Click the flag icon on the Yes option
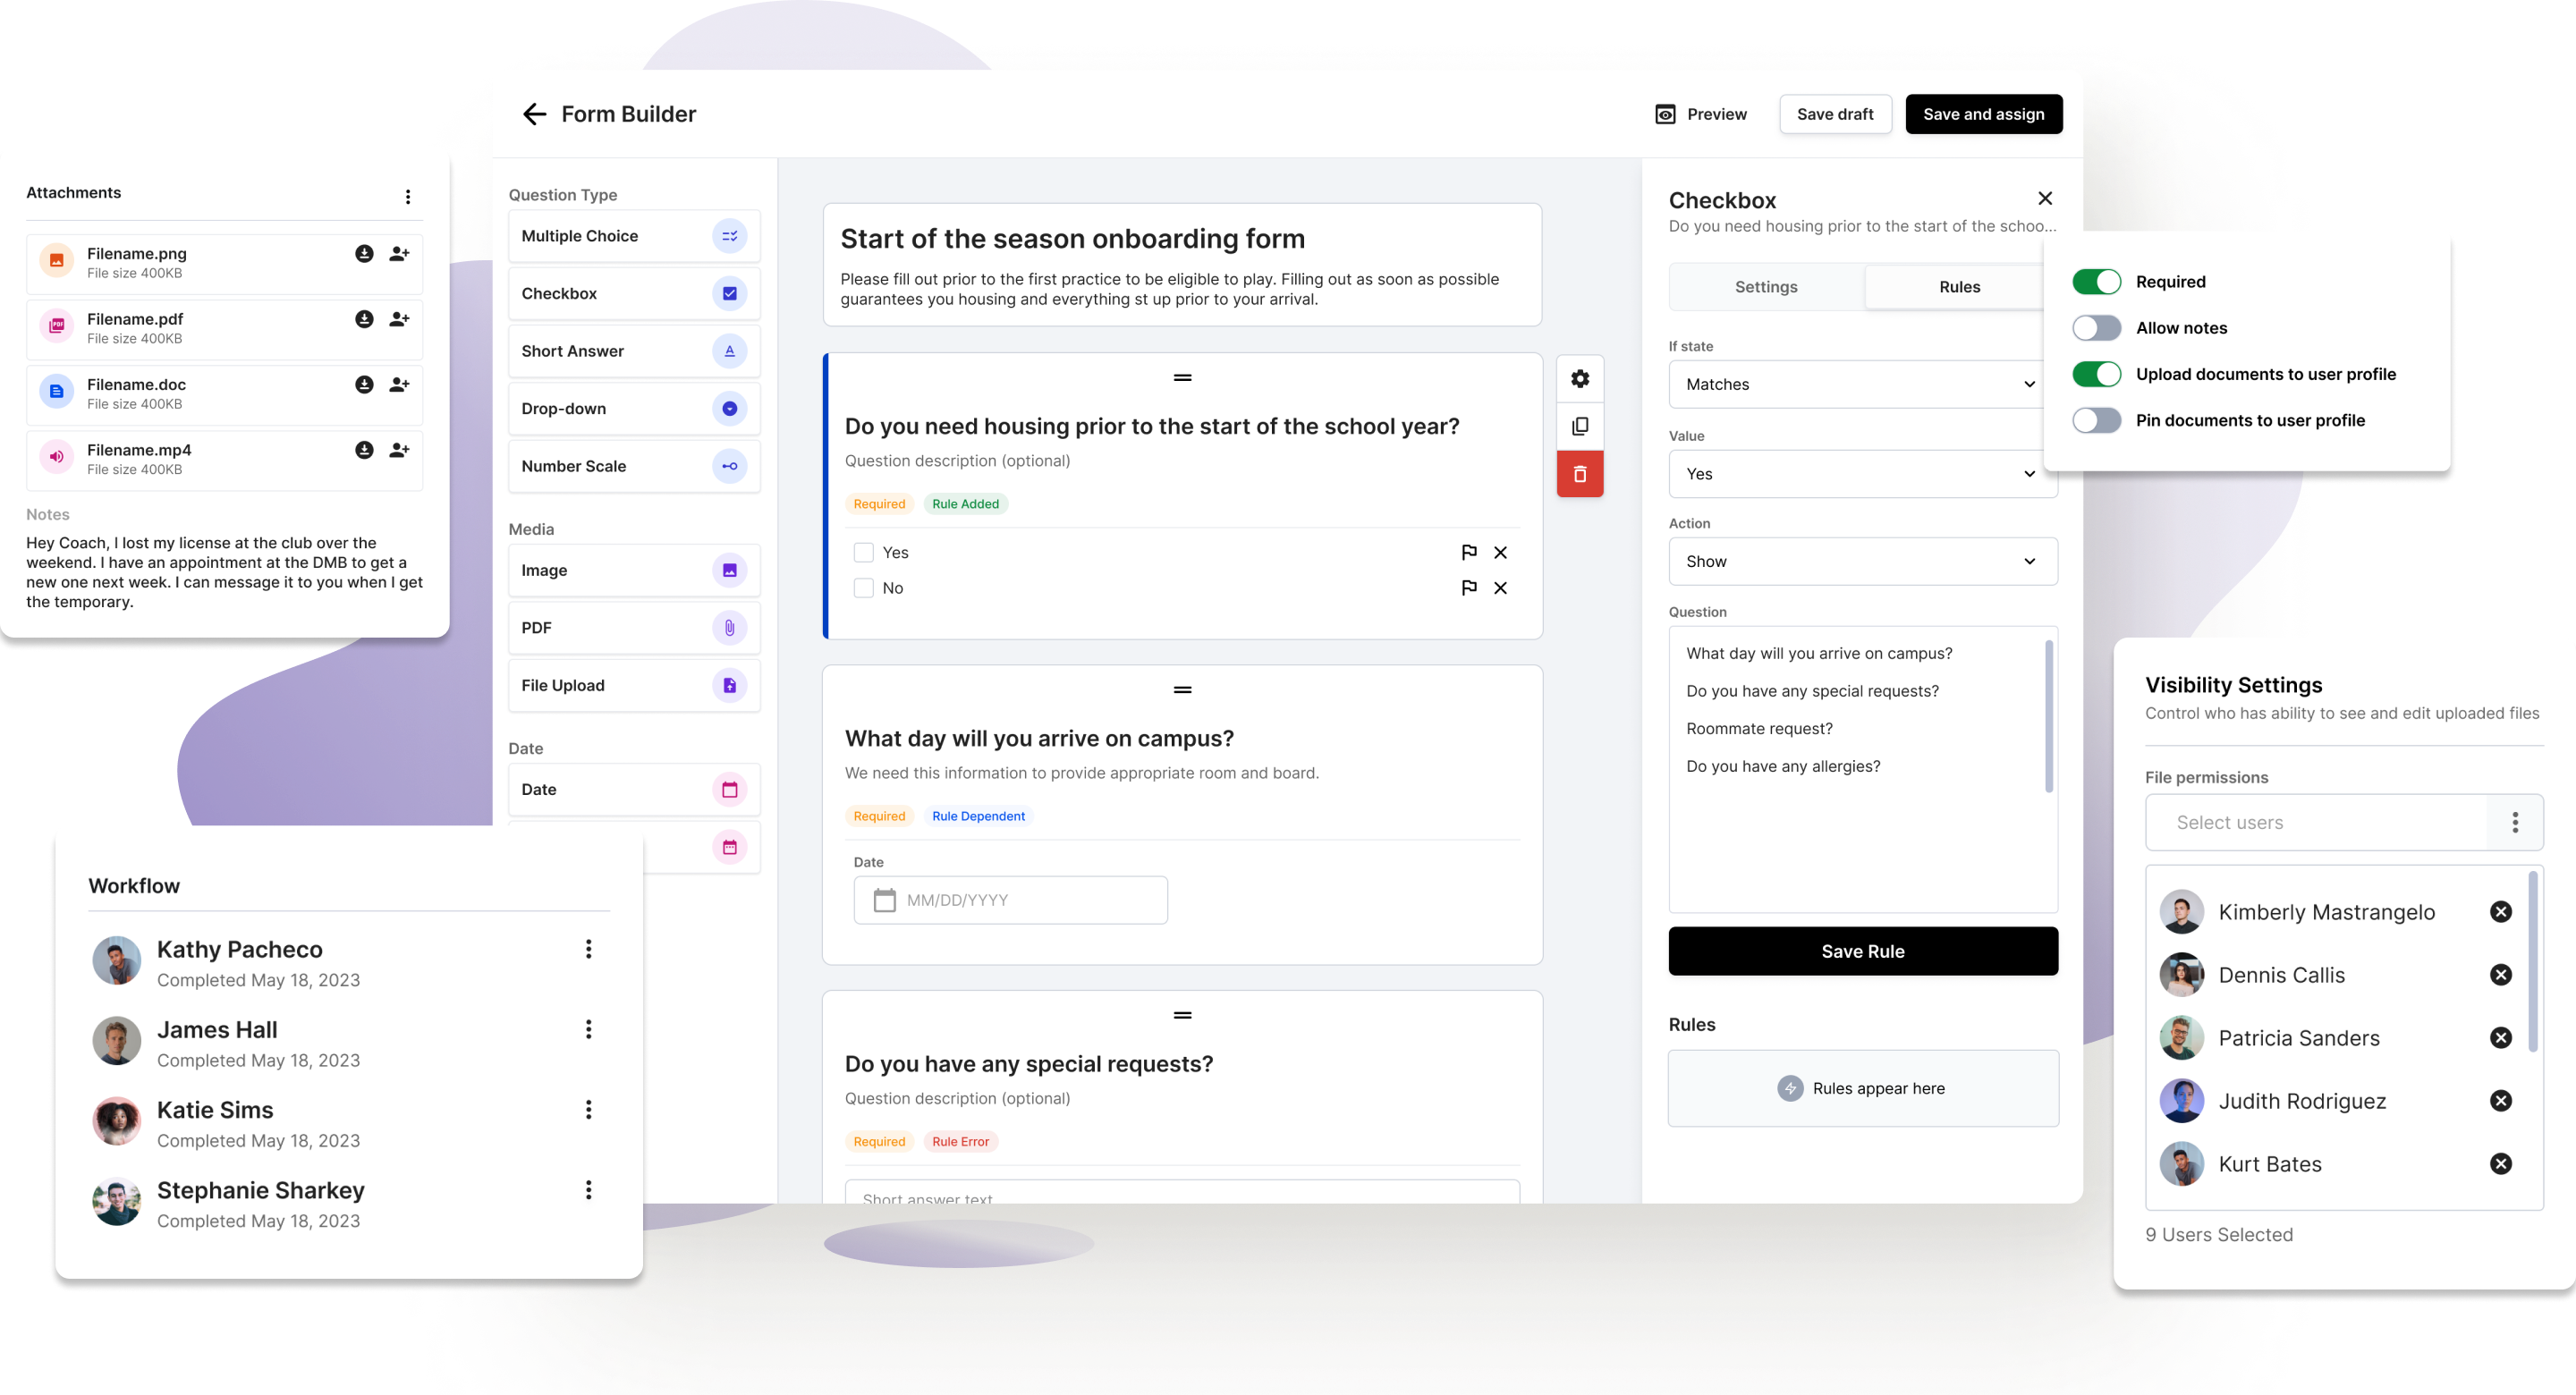Viewport: 2576px width, 1395px height. (x=1468, y=552)
